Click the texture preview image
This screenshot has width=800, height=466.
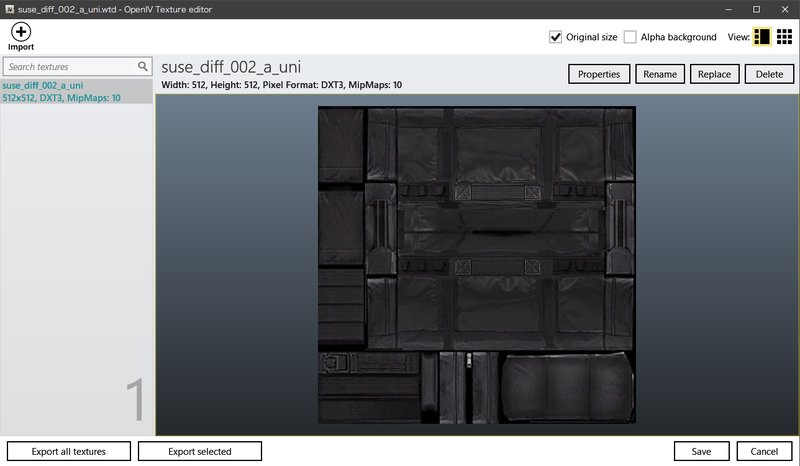pos(477,264)
